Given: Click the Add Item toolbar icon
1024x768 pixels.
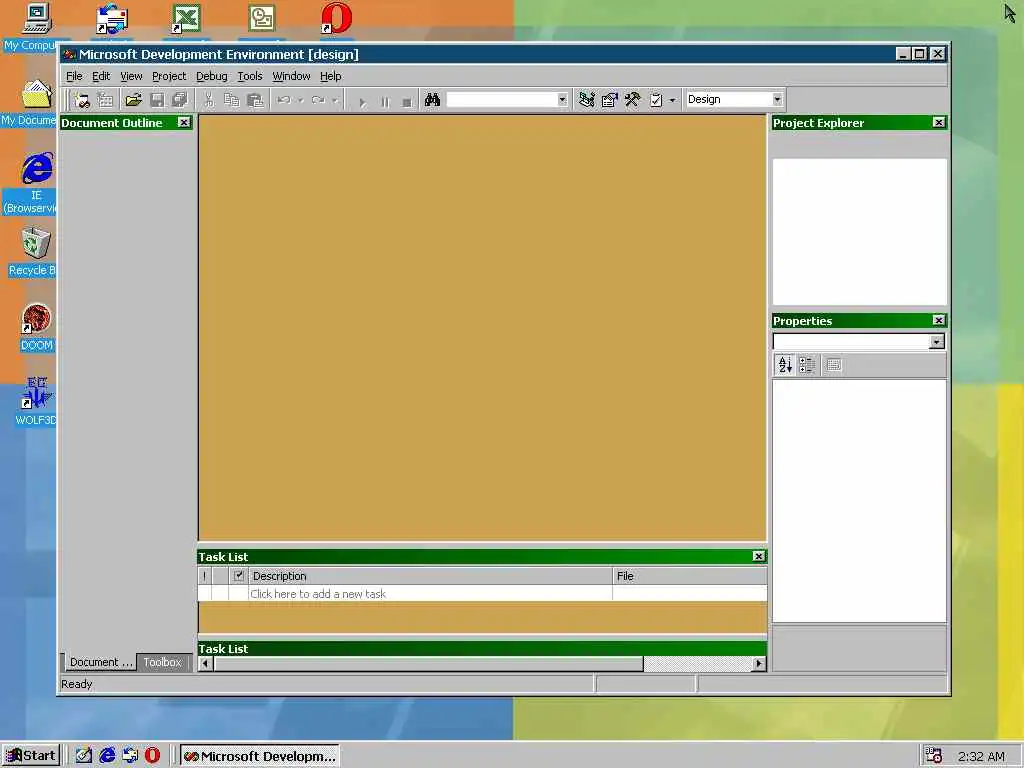Looking at the screenshot, I should pyautogui.click(x=104, y=100).
